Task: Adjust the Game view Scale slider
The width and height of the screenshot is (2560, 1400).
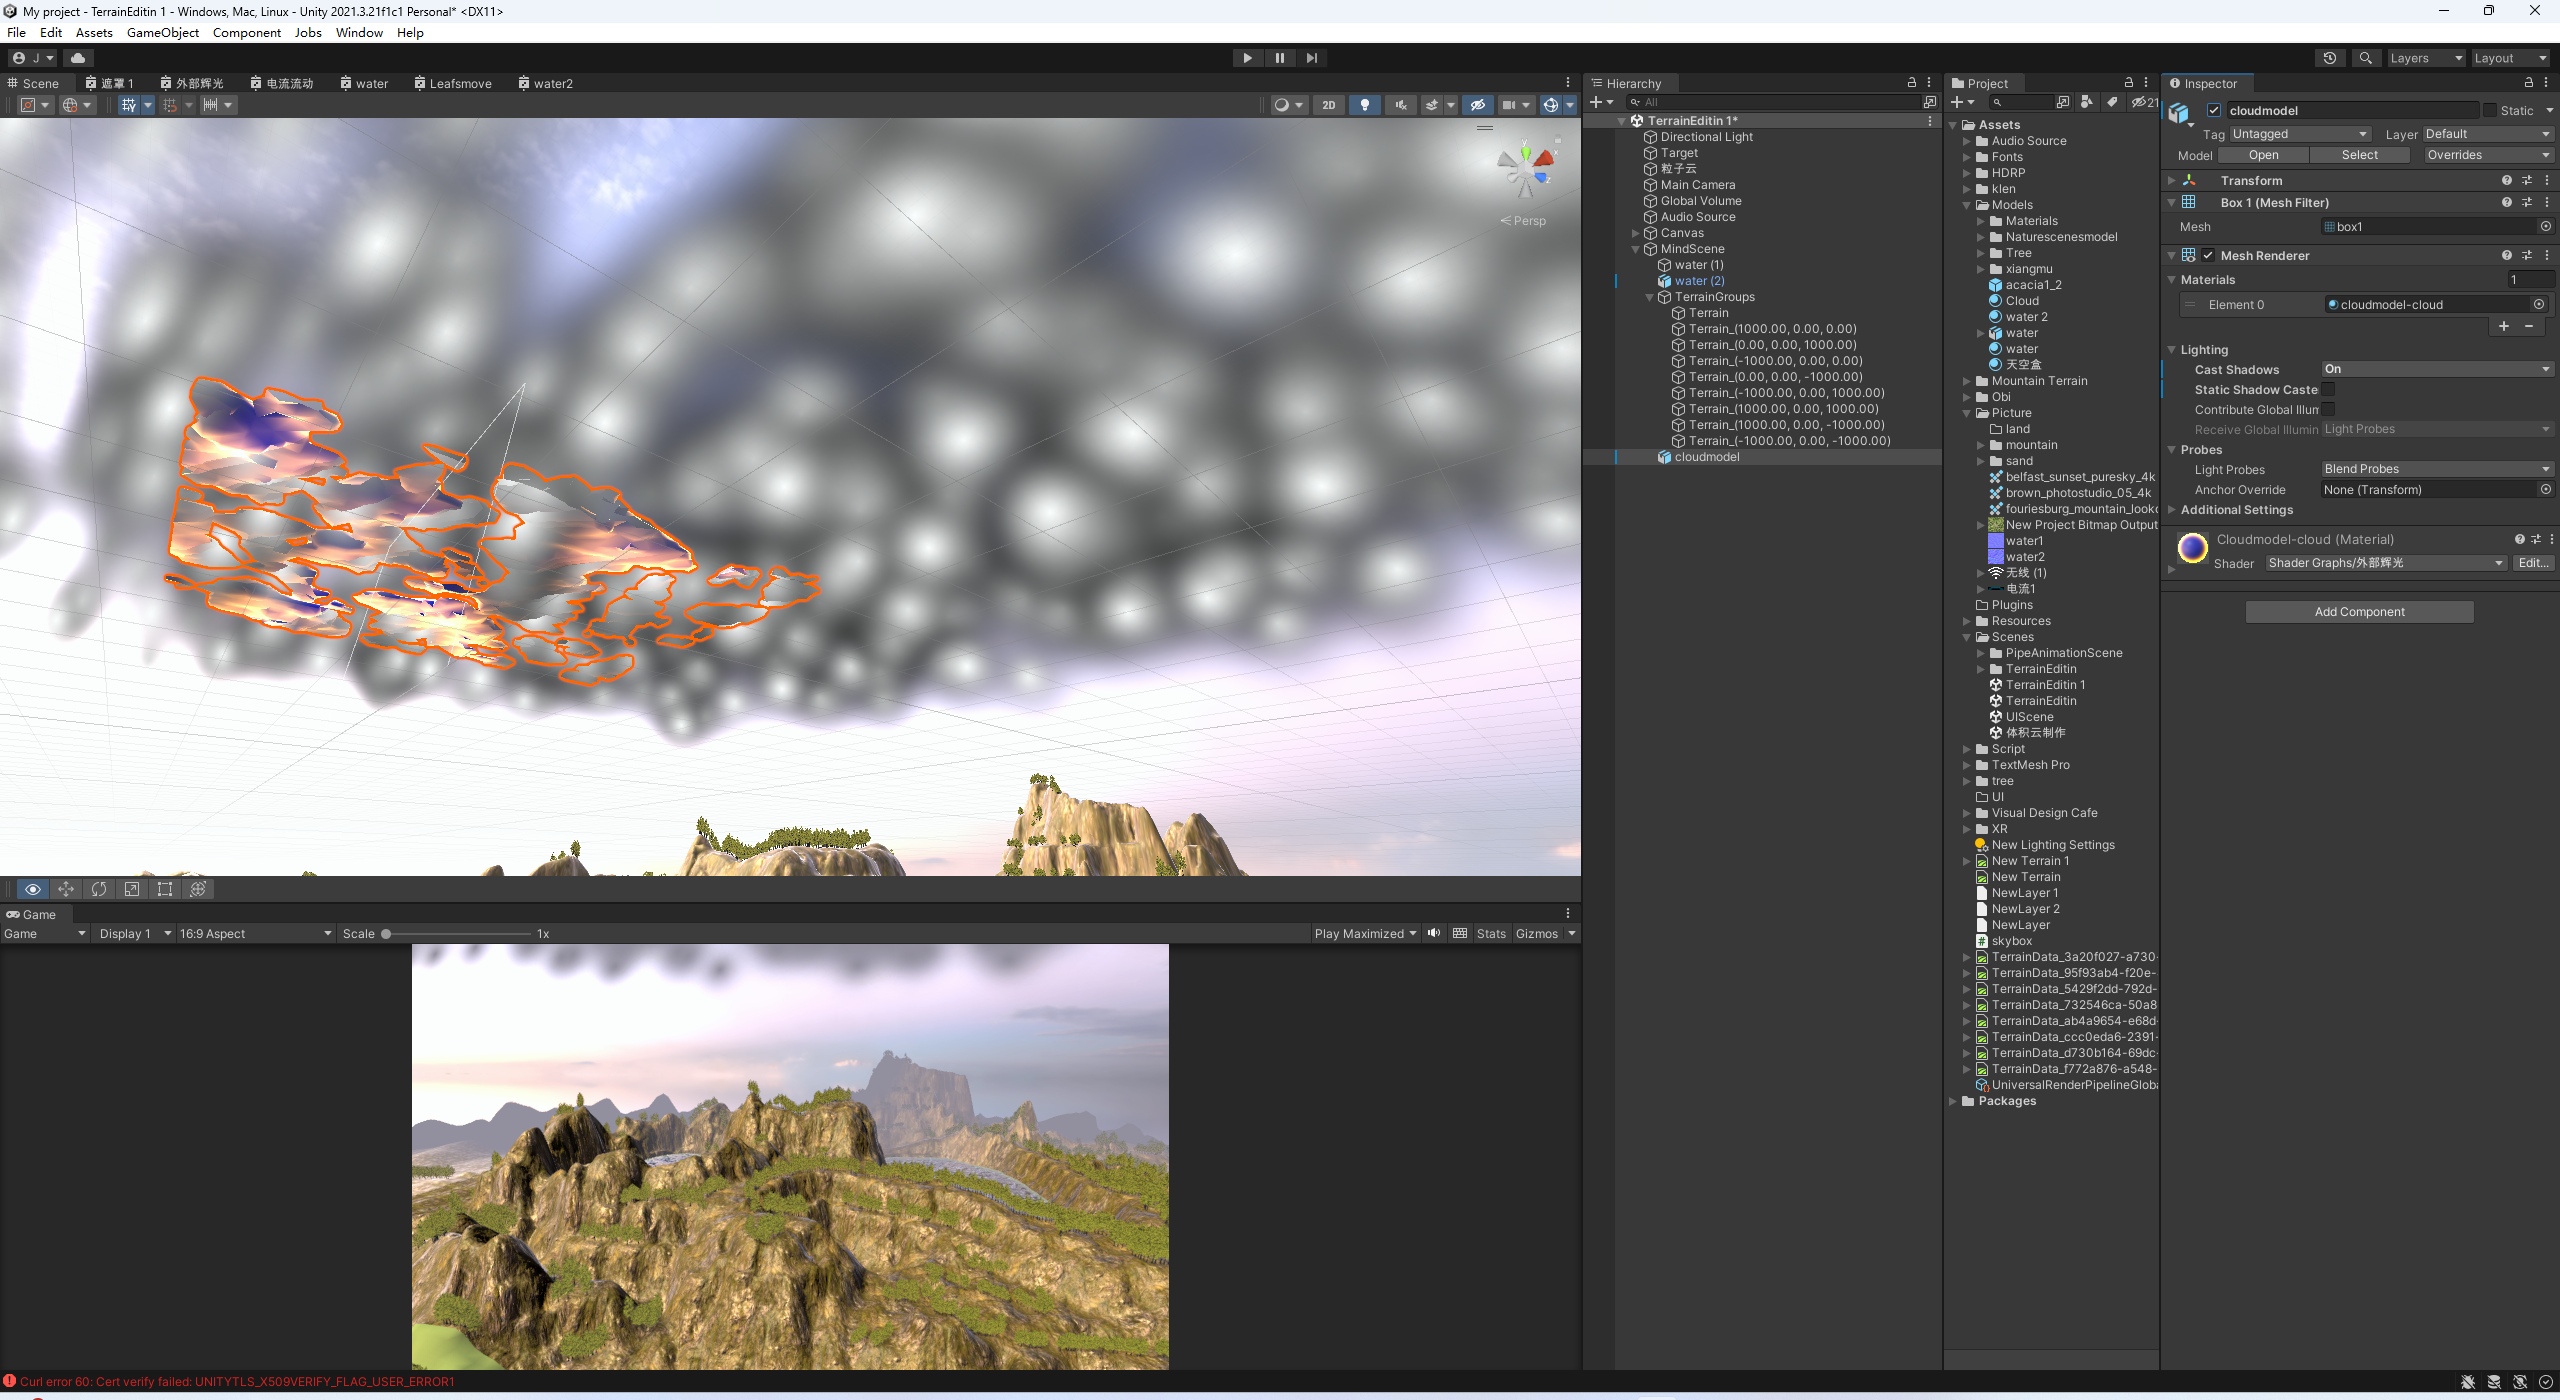Action: (x=386, y=934)
